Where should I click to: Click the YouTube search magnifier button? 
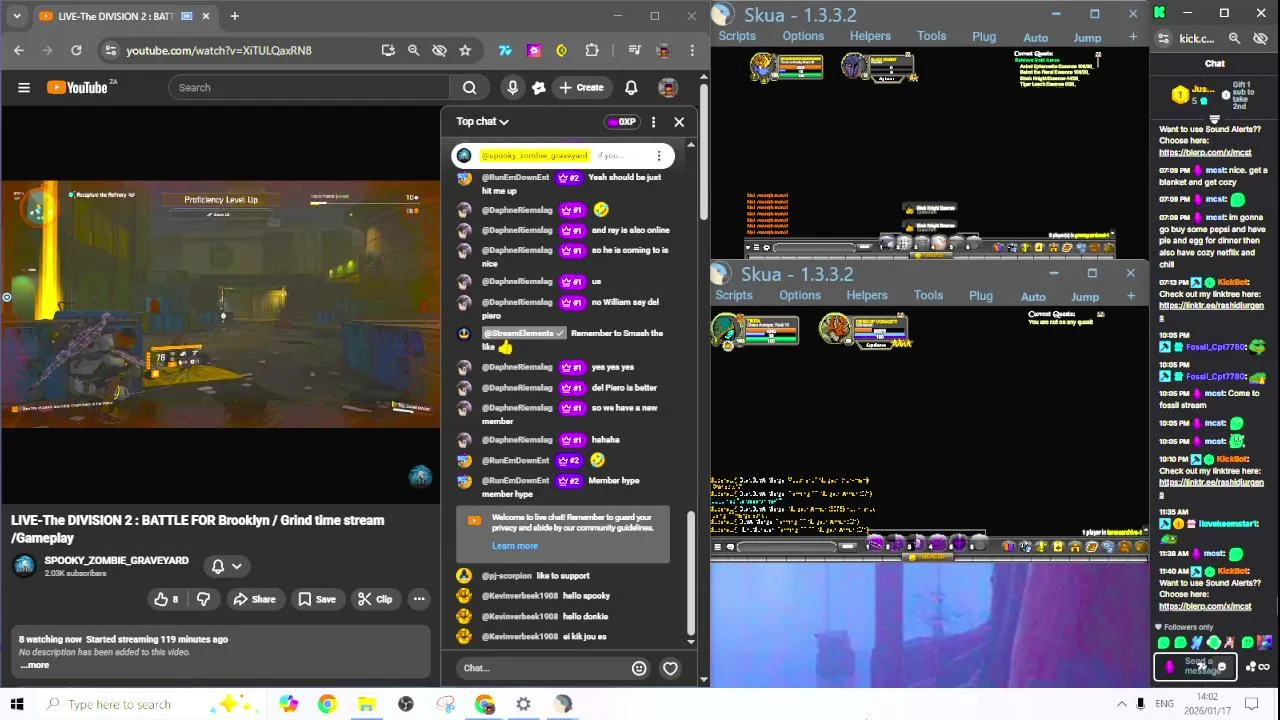click(x=469, y=87)
